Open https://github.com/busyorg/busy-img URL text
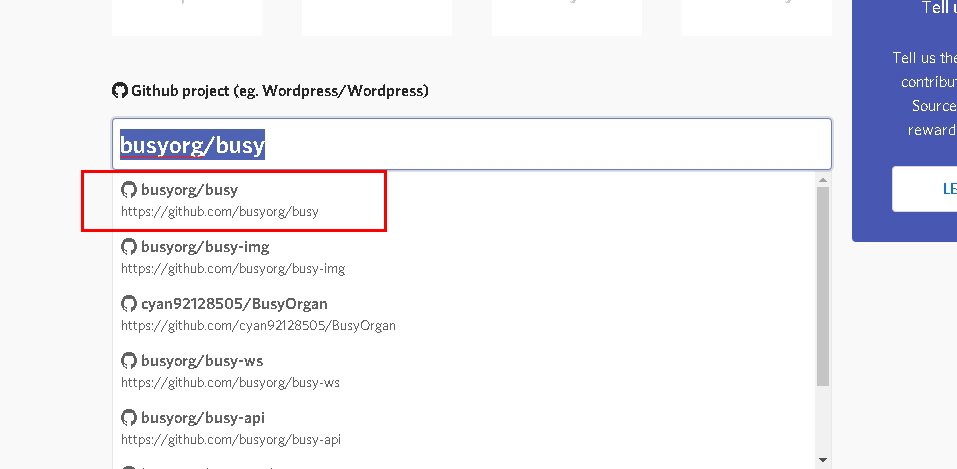957x469 pixels. pyautogui.click(x=233, y=269)
